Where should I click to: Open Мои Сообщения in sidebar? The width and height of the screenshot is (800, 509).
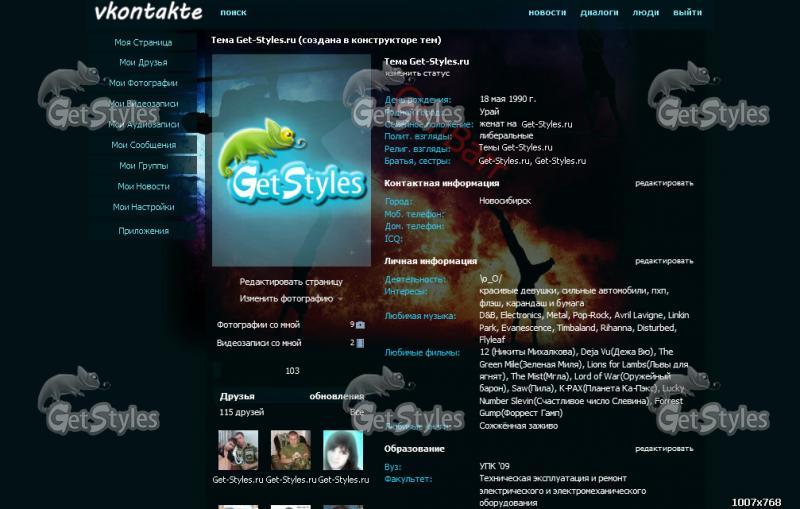click(x=143, y=145)
